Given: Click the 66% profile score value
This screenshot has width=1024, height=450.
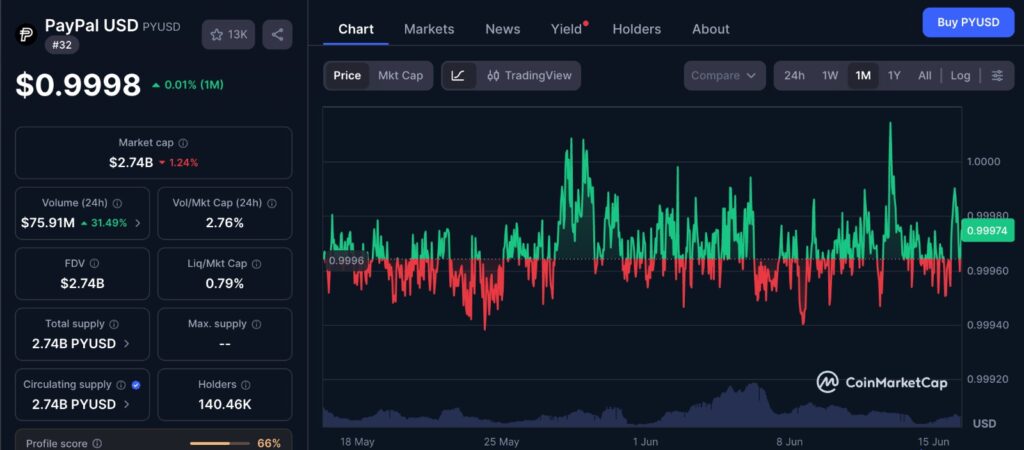Looking at the screenshot, I should (269, 443).
